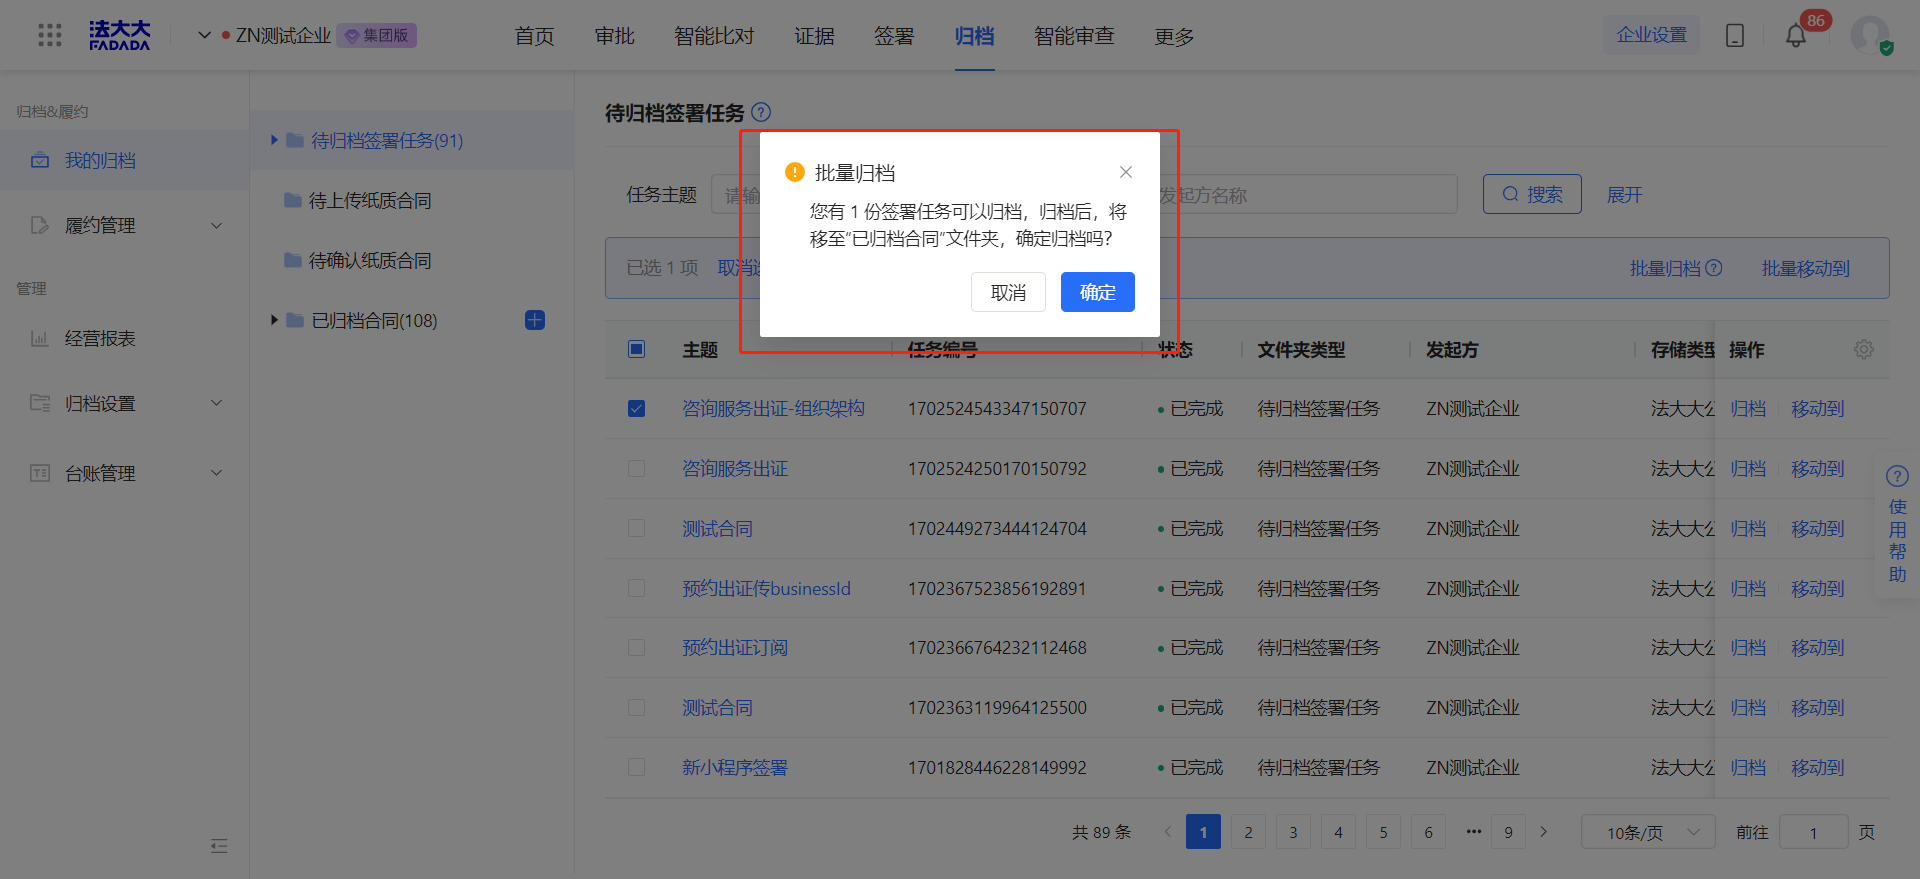Click 归档 for the 新小程序签署 row
The height and width of the screenshot is (879, 1920).
[1748, 767]
